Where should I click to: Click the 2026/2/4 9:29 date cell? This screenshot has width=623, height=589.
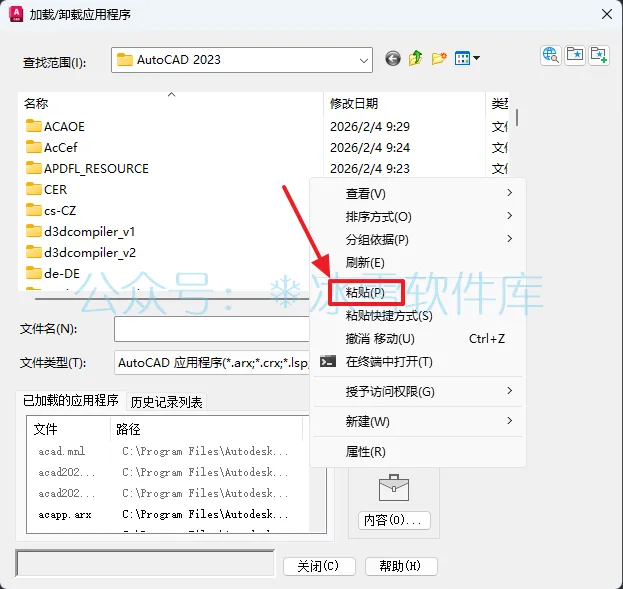pyautogui.click(x=370, y=126)
